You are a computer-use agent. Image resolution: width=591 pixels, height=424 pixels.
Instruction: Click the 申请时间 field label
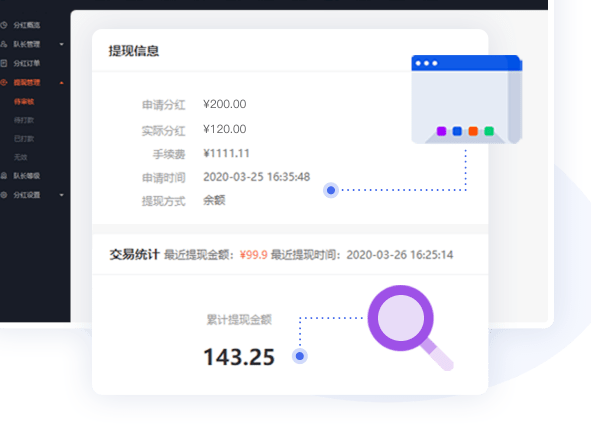coord(164,178)
